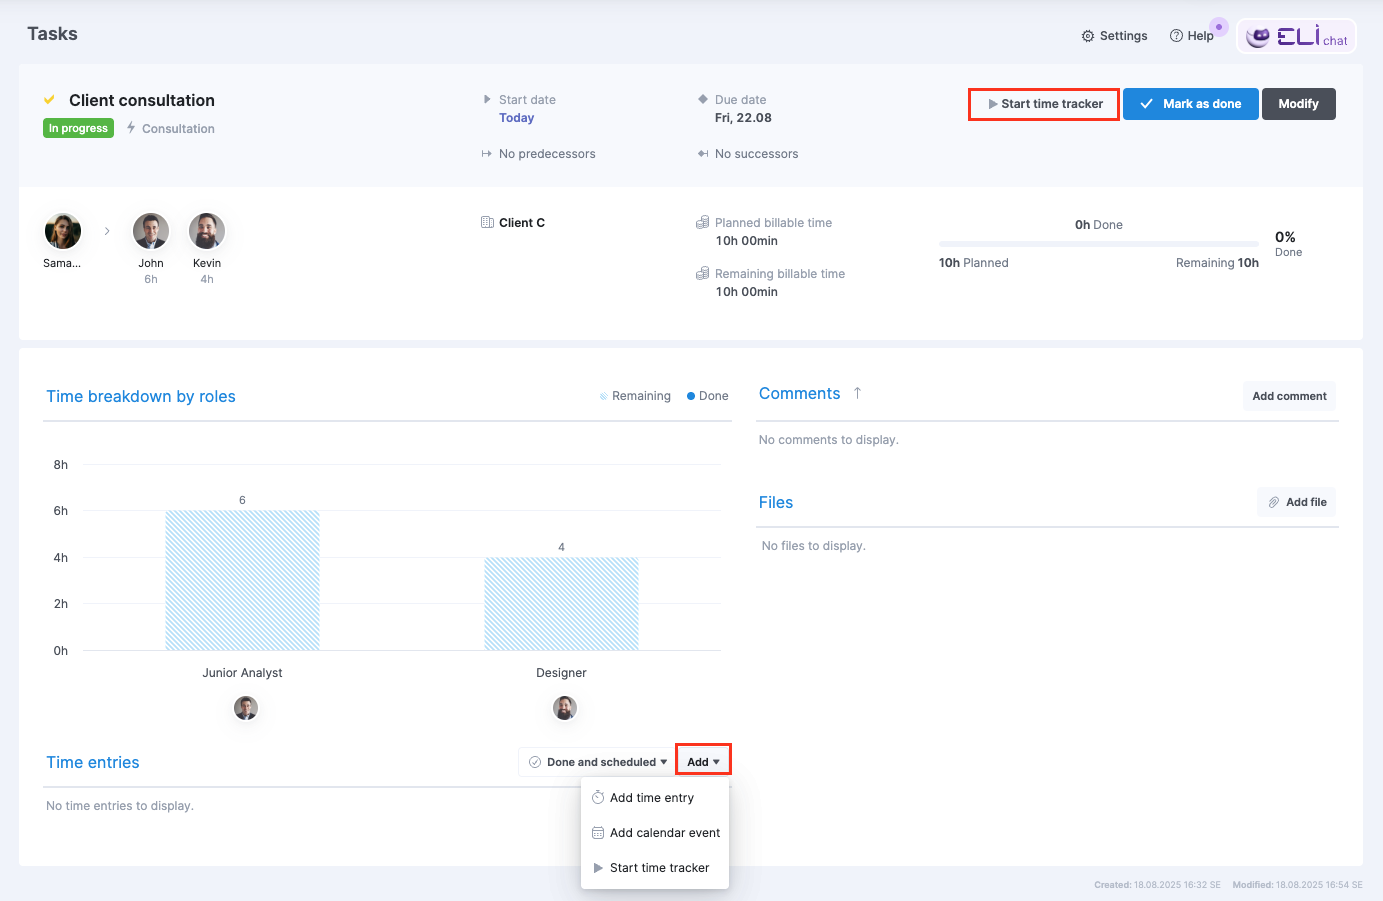Viewport: 1383px width, 901px height.
Task: Click the Today start date link
Action: (x=516, y=118)
